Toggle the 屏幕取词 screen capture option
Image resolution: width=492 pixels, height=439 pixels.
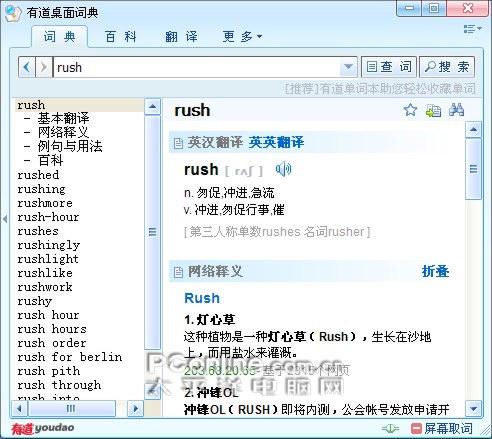pyautogui.click(x=442, y=428)
